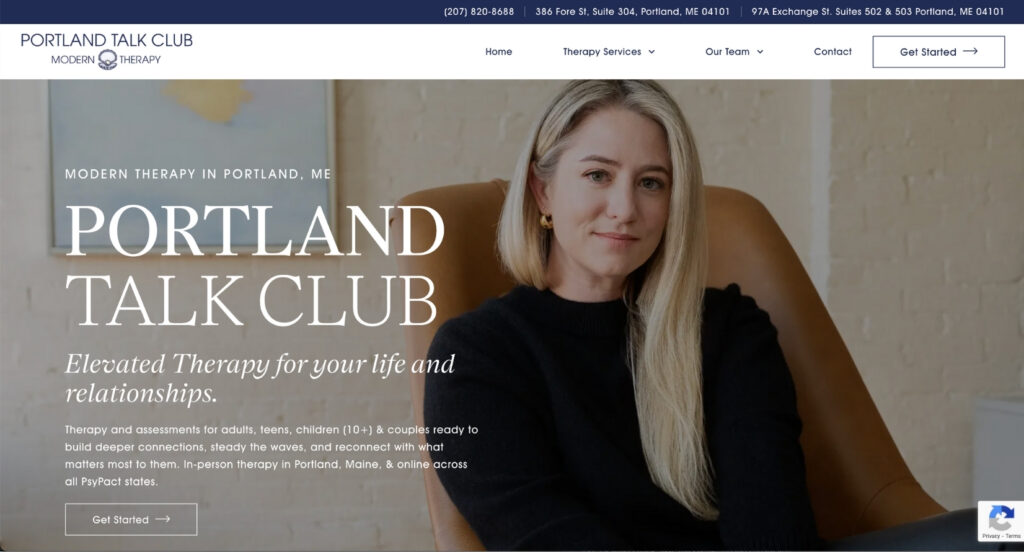Expand the Our Team chevron

coord(760,52)
